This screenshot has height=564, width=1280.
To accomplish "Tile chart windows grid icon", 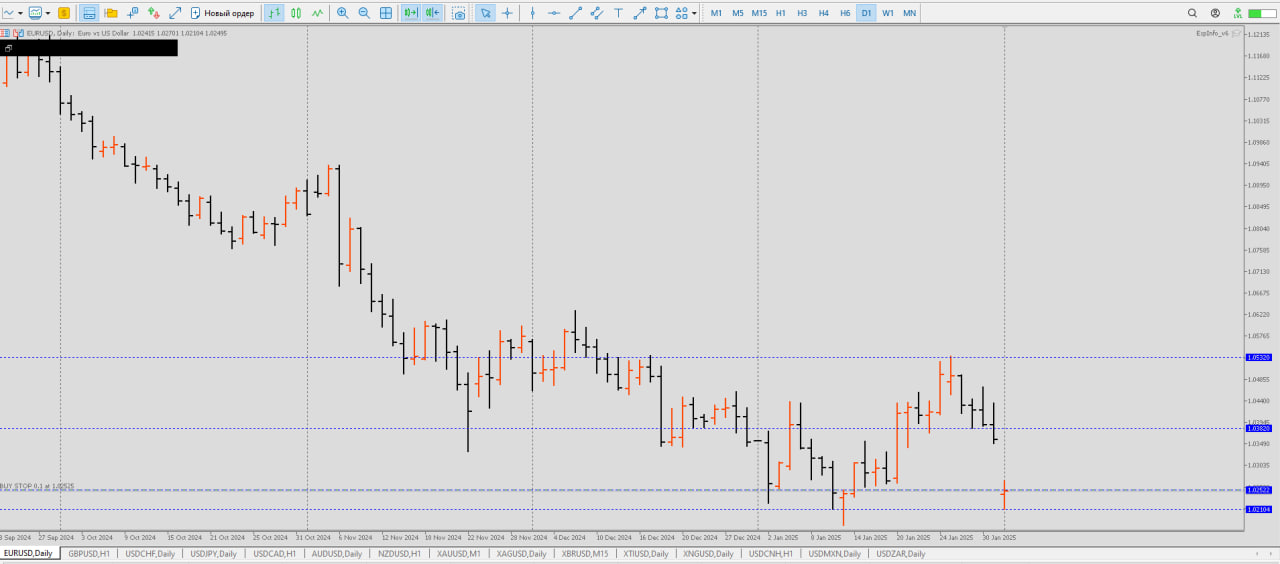I will (x=386, y=13).
